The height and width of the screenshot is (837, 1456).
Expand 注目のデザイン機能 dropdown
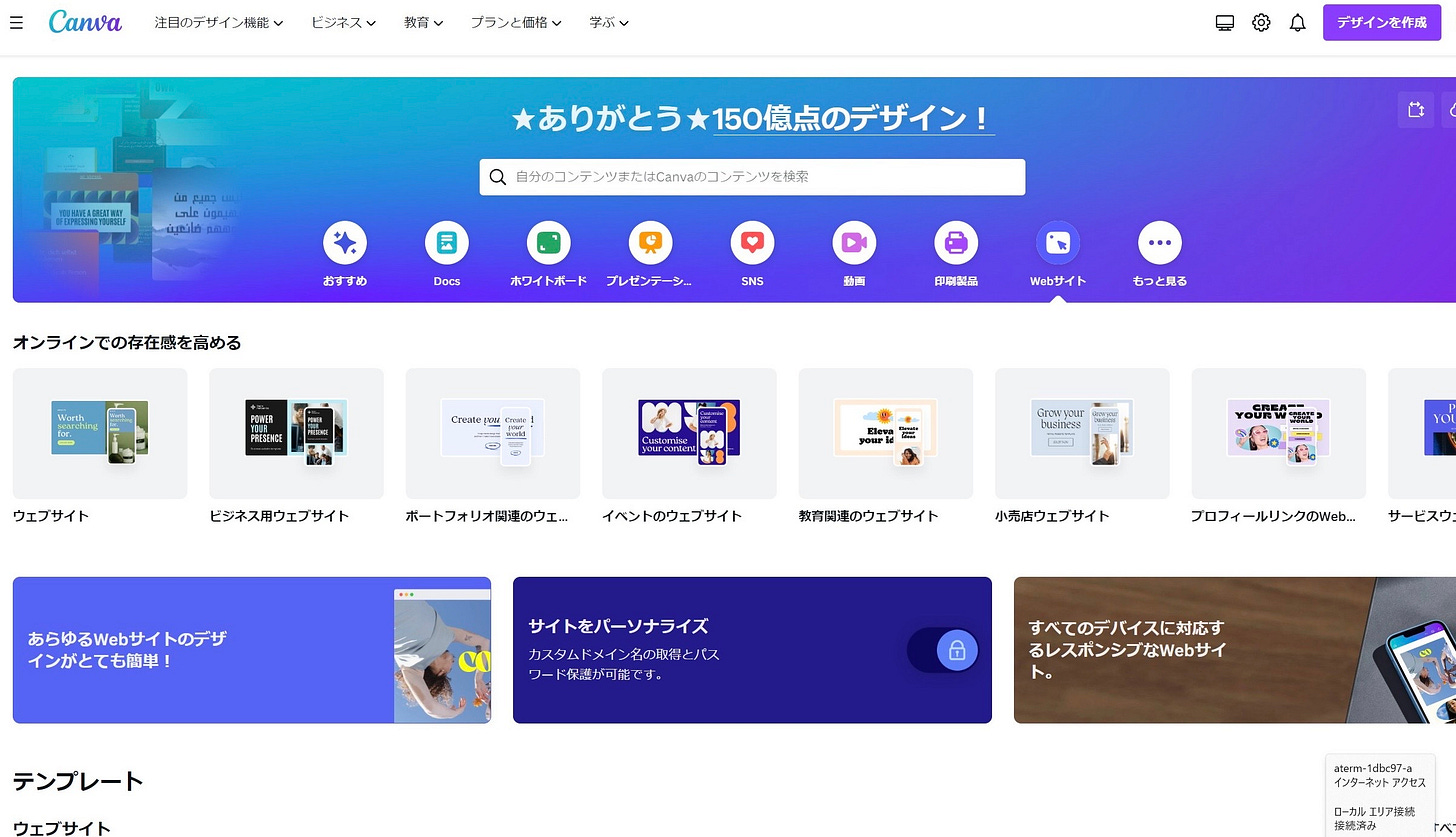219,22
